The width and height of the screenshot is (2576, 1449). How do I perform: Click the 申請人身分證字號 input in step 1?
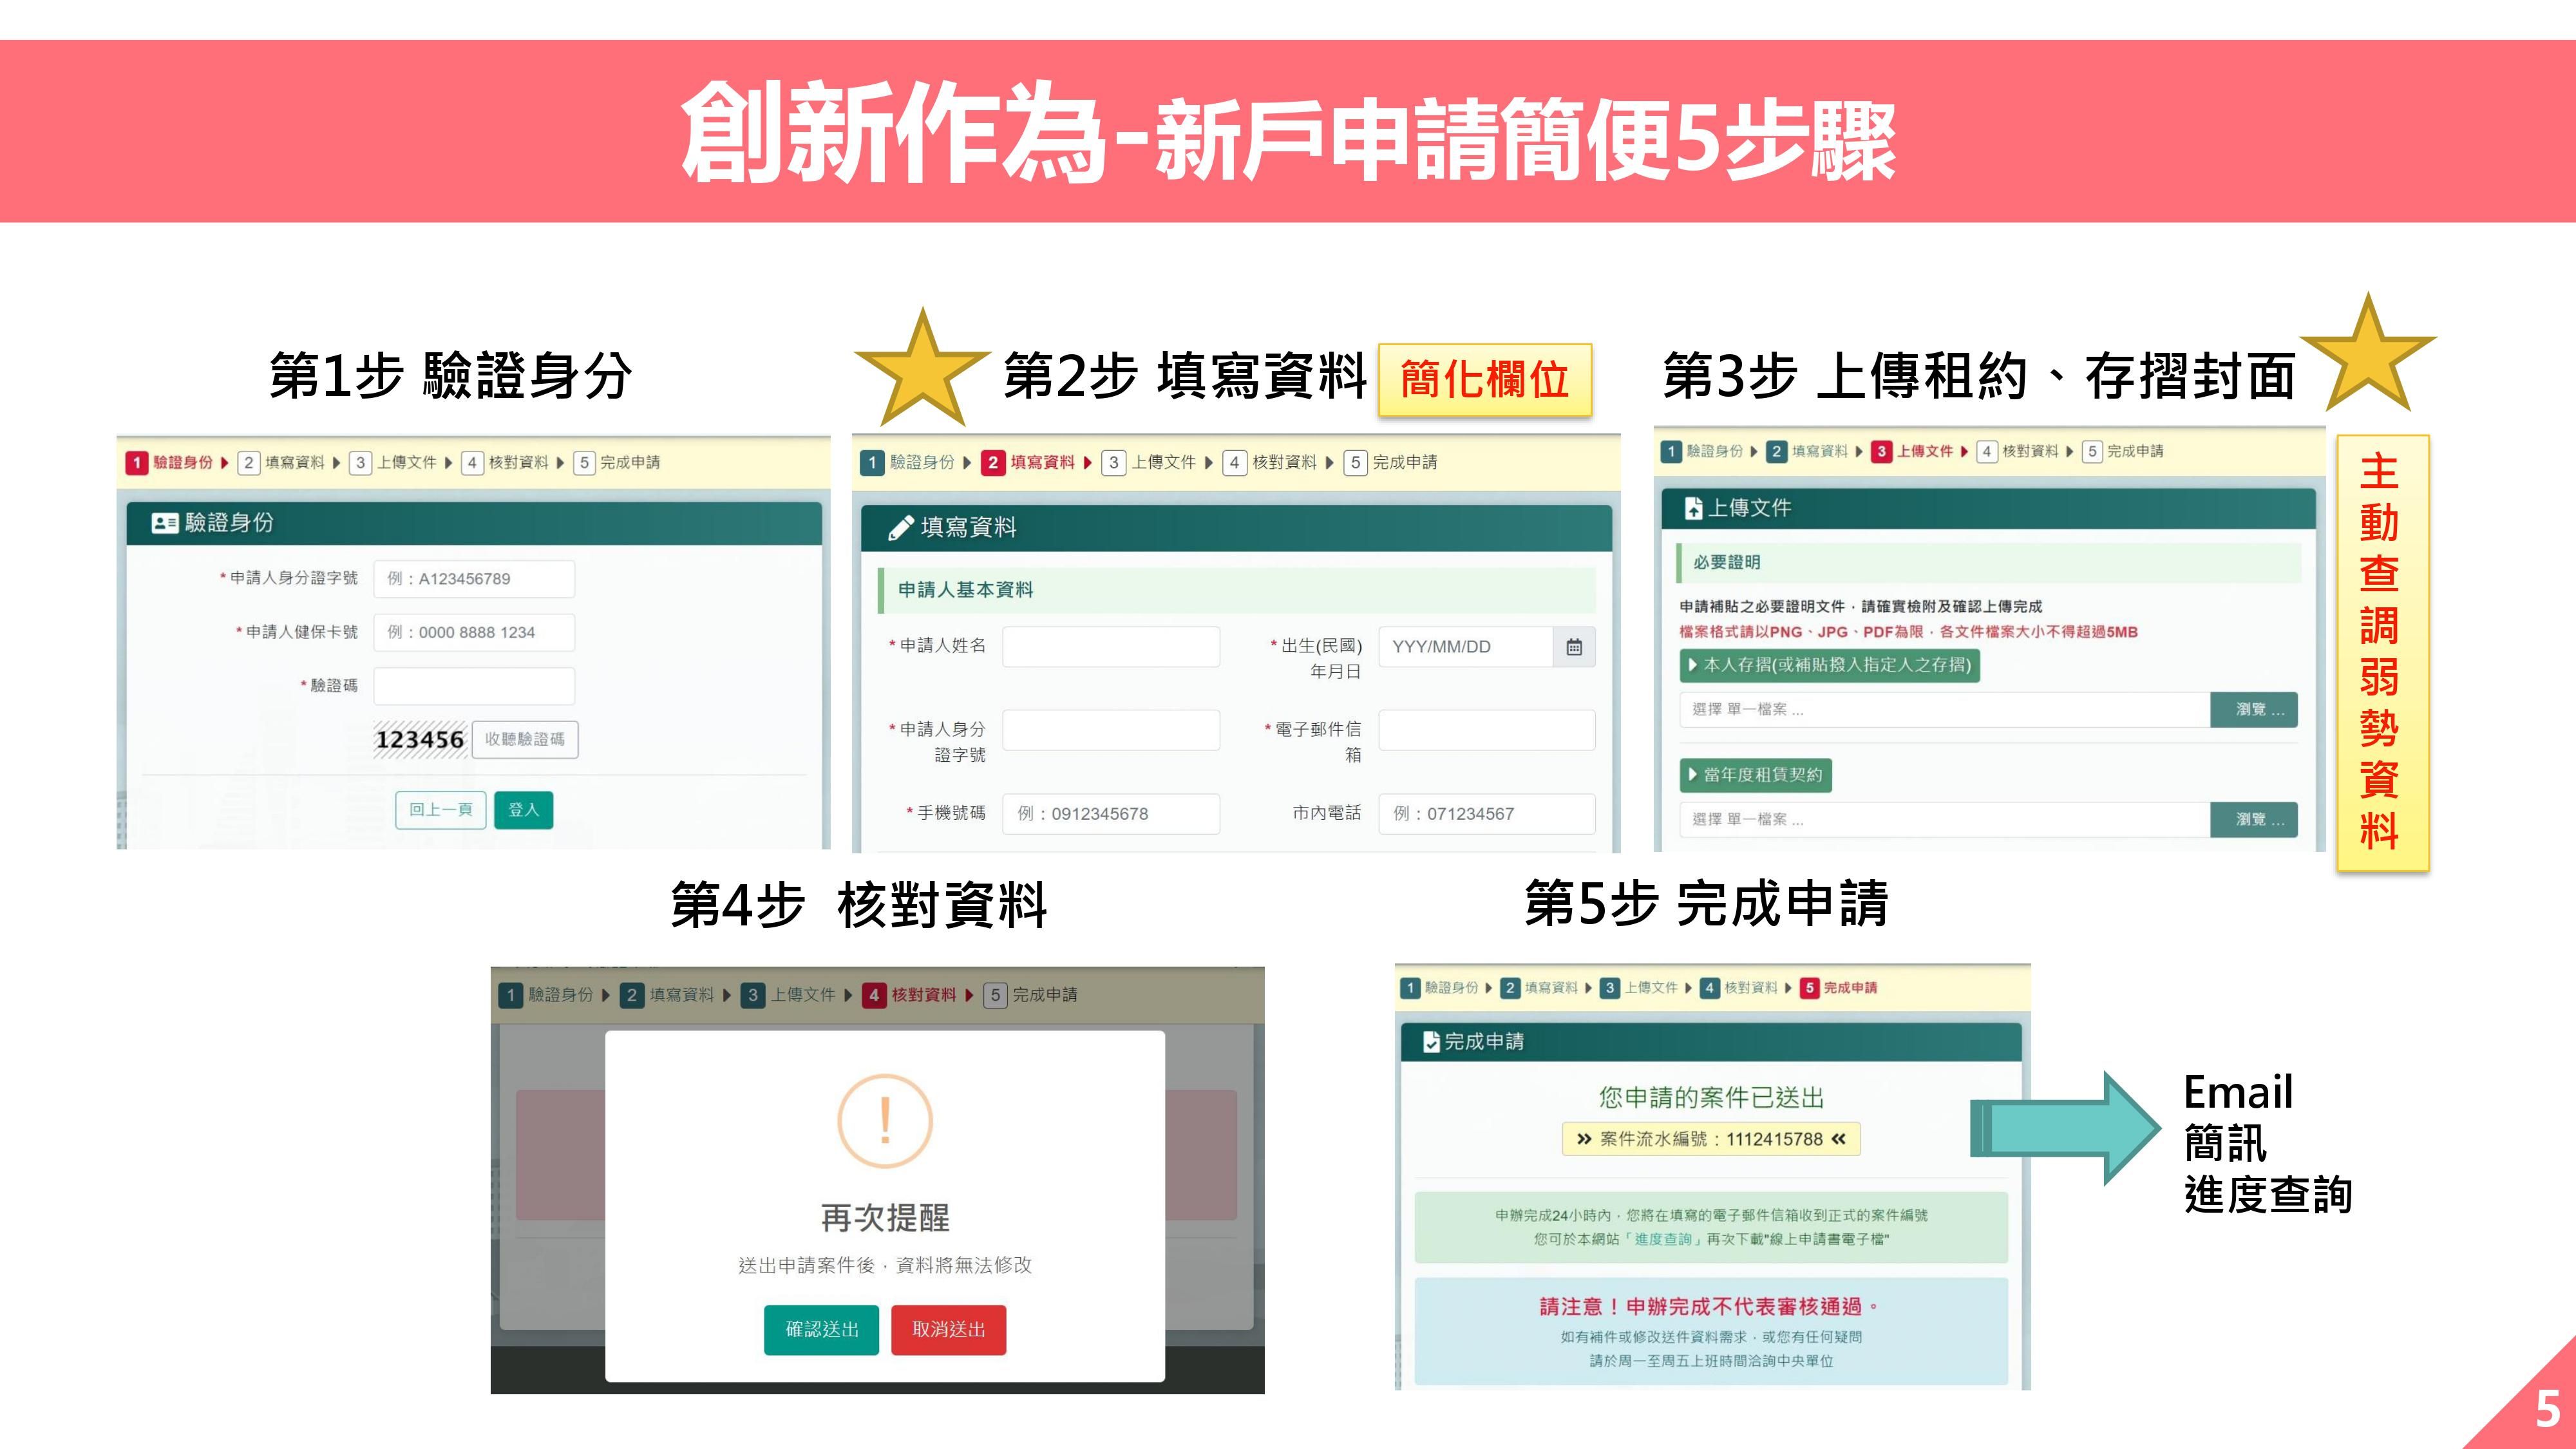tap(474, 579)
